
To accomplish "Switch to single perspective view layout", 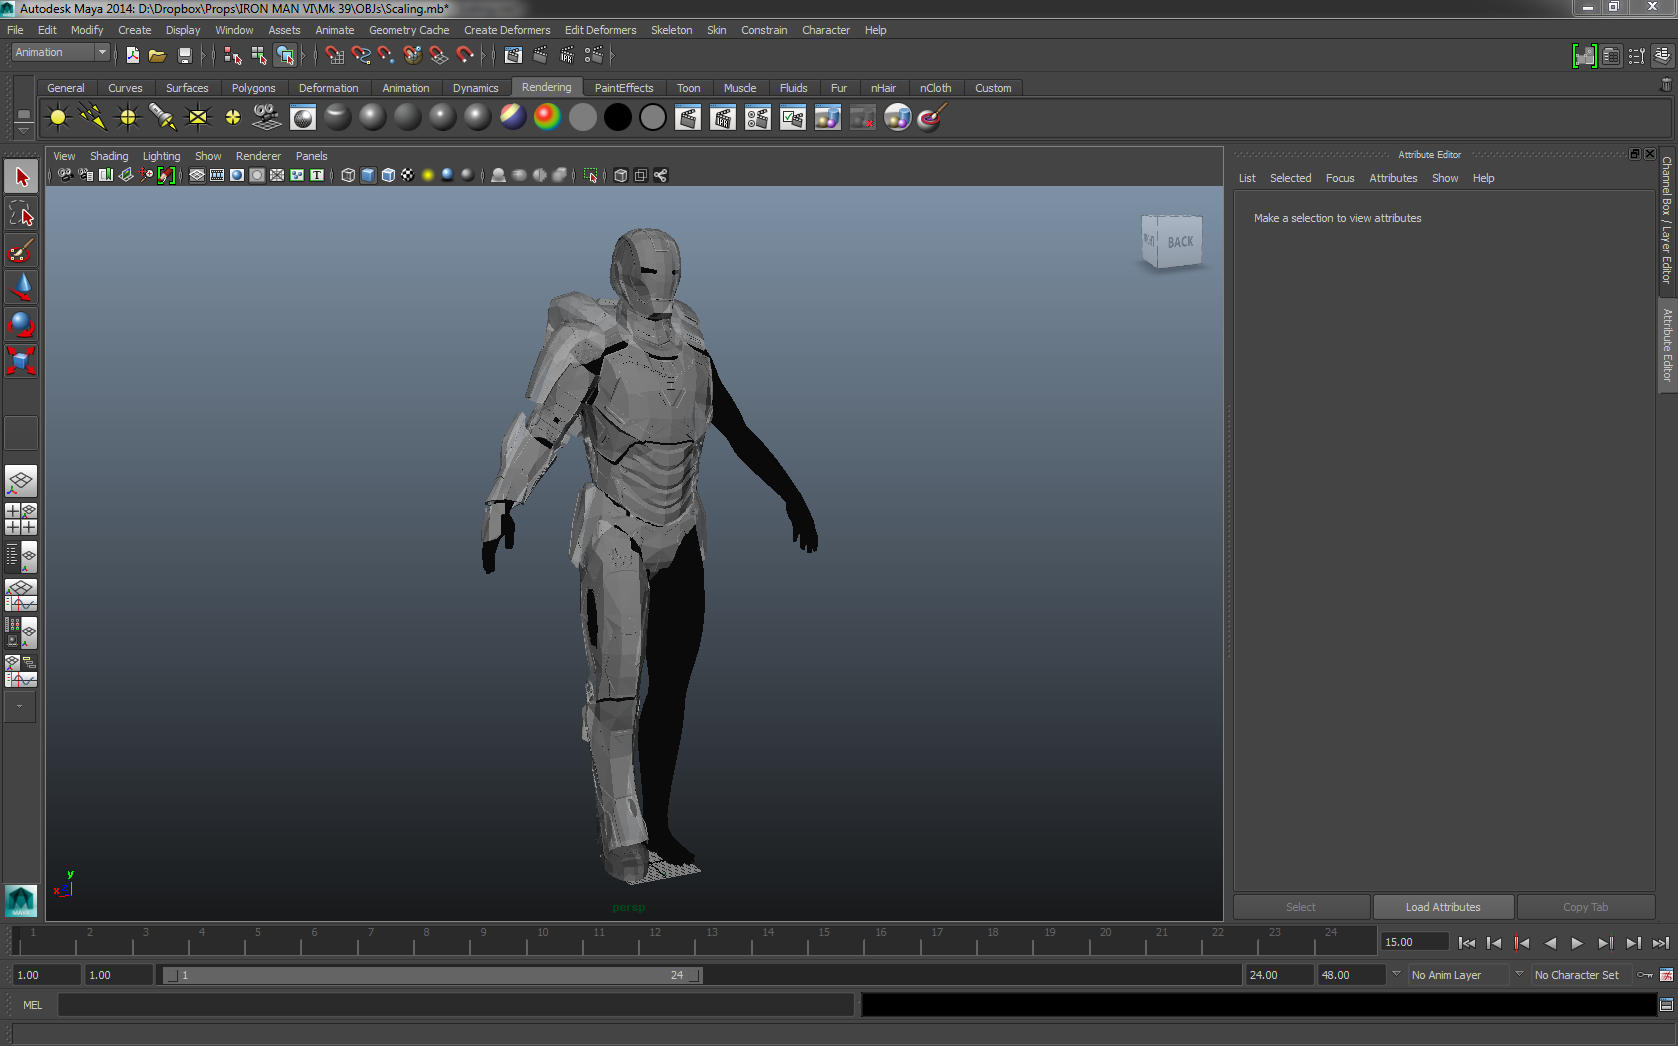I will pyautogui.click(x=21, y=482).
